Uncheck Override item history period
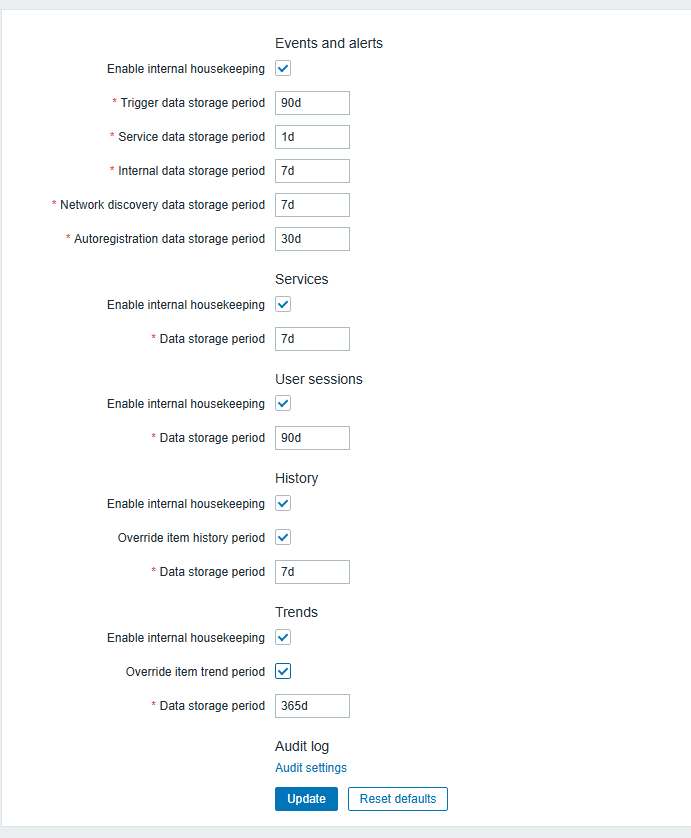The height and width of the screenshot is (838, 691). tap(283, 538)
